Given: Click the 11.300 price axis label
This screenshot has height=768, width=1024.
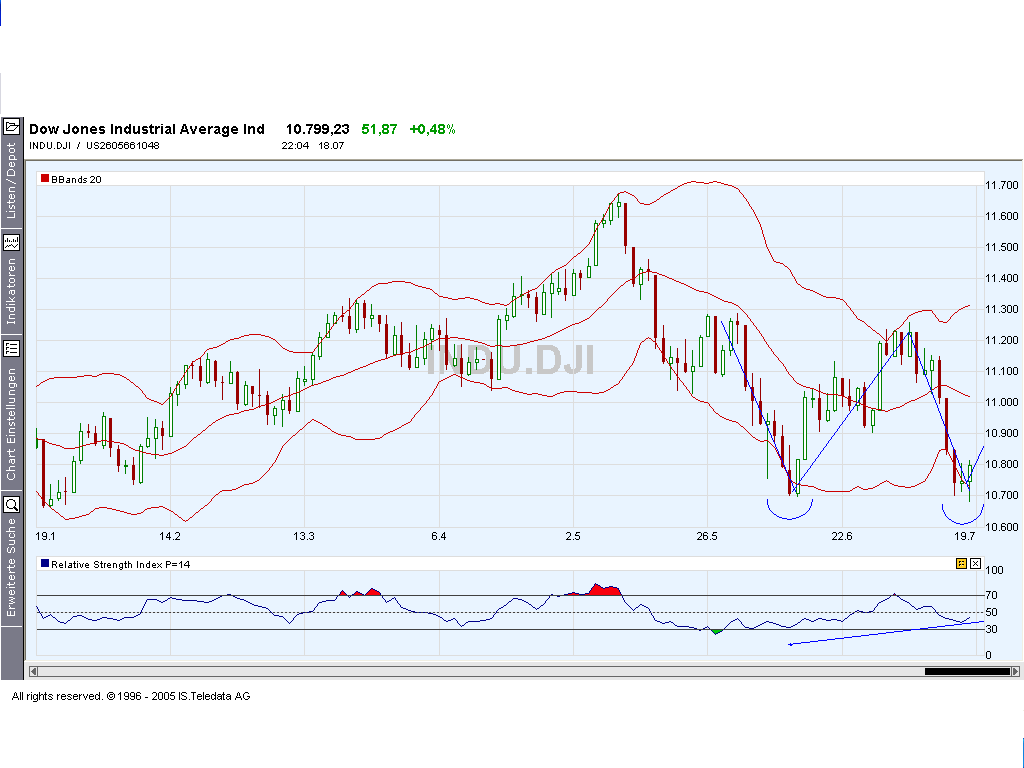Looking at the screenshot, I should (x=1002, y=310).
